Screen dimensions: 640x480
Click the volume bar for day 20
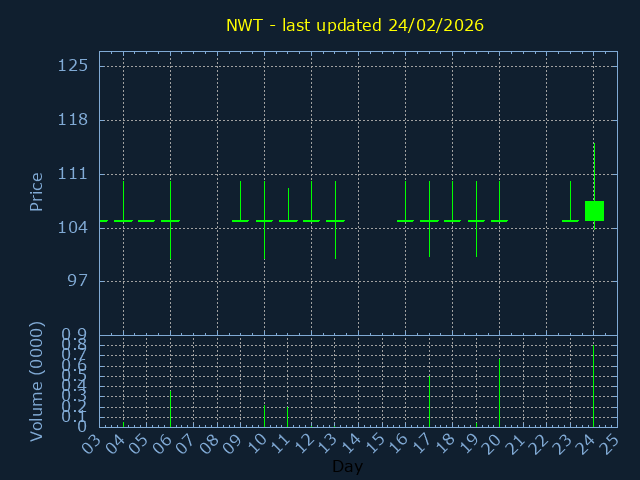click(500, 392)
